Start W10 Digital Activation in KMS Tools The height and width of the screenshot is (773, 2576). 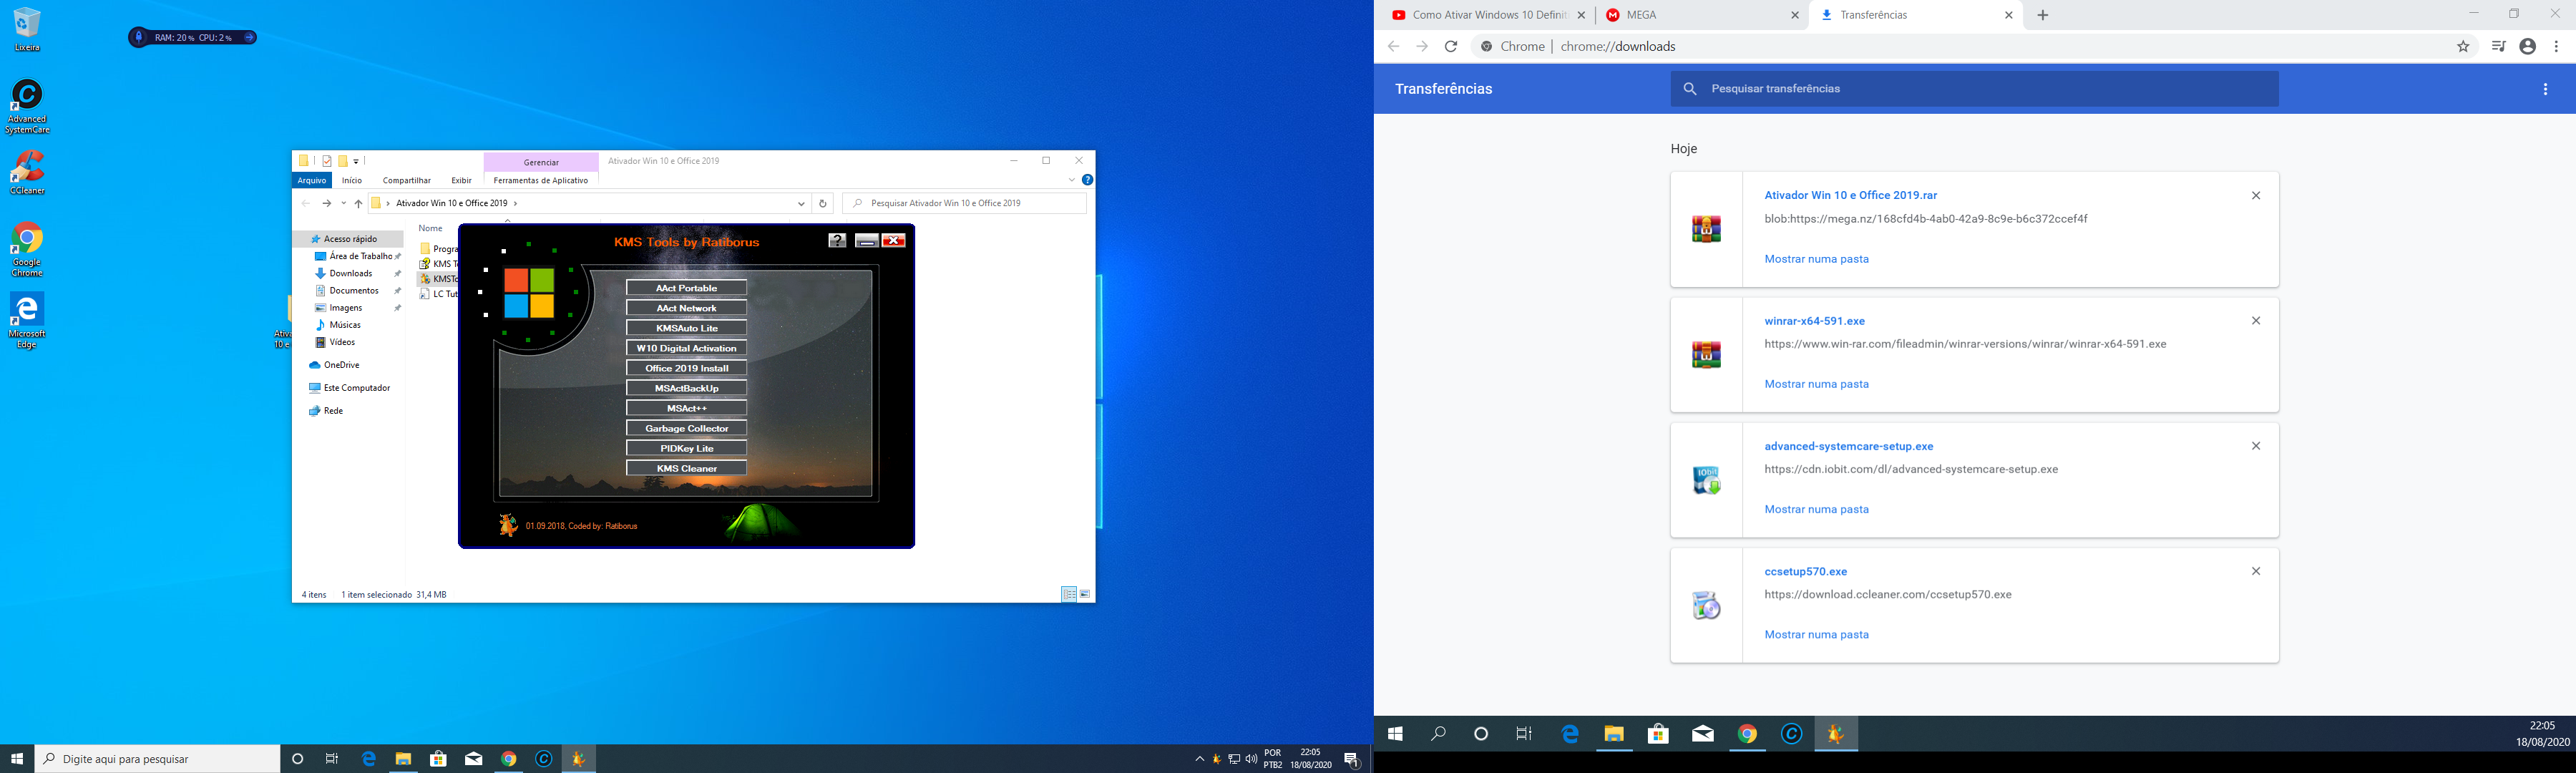pyautogui.click(x=687, y=348)
